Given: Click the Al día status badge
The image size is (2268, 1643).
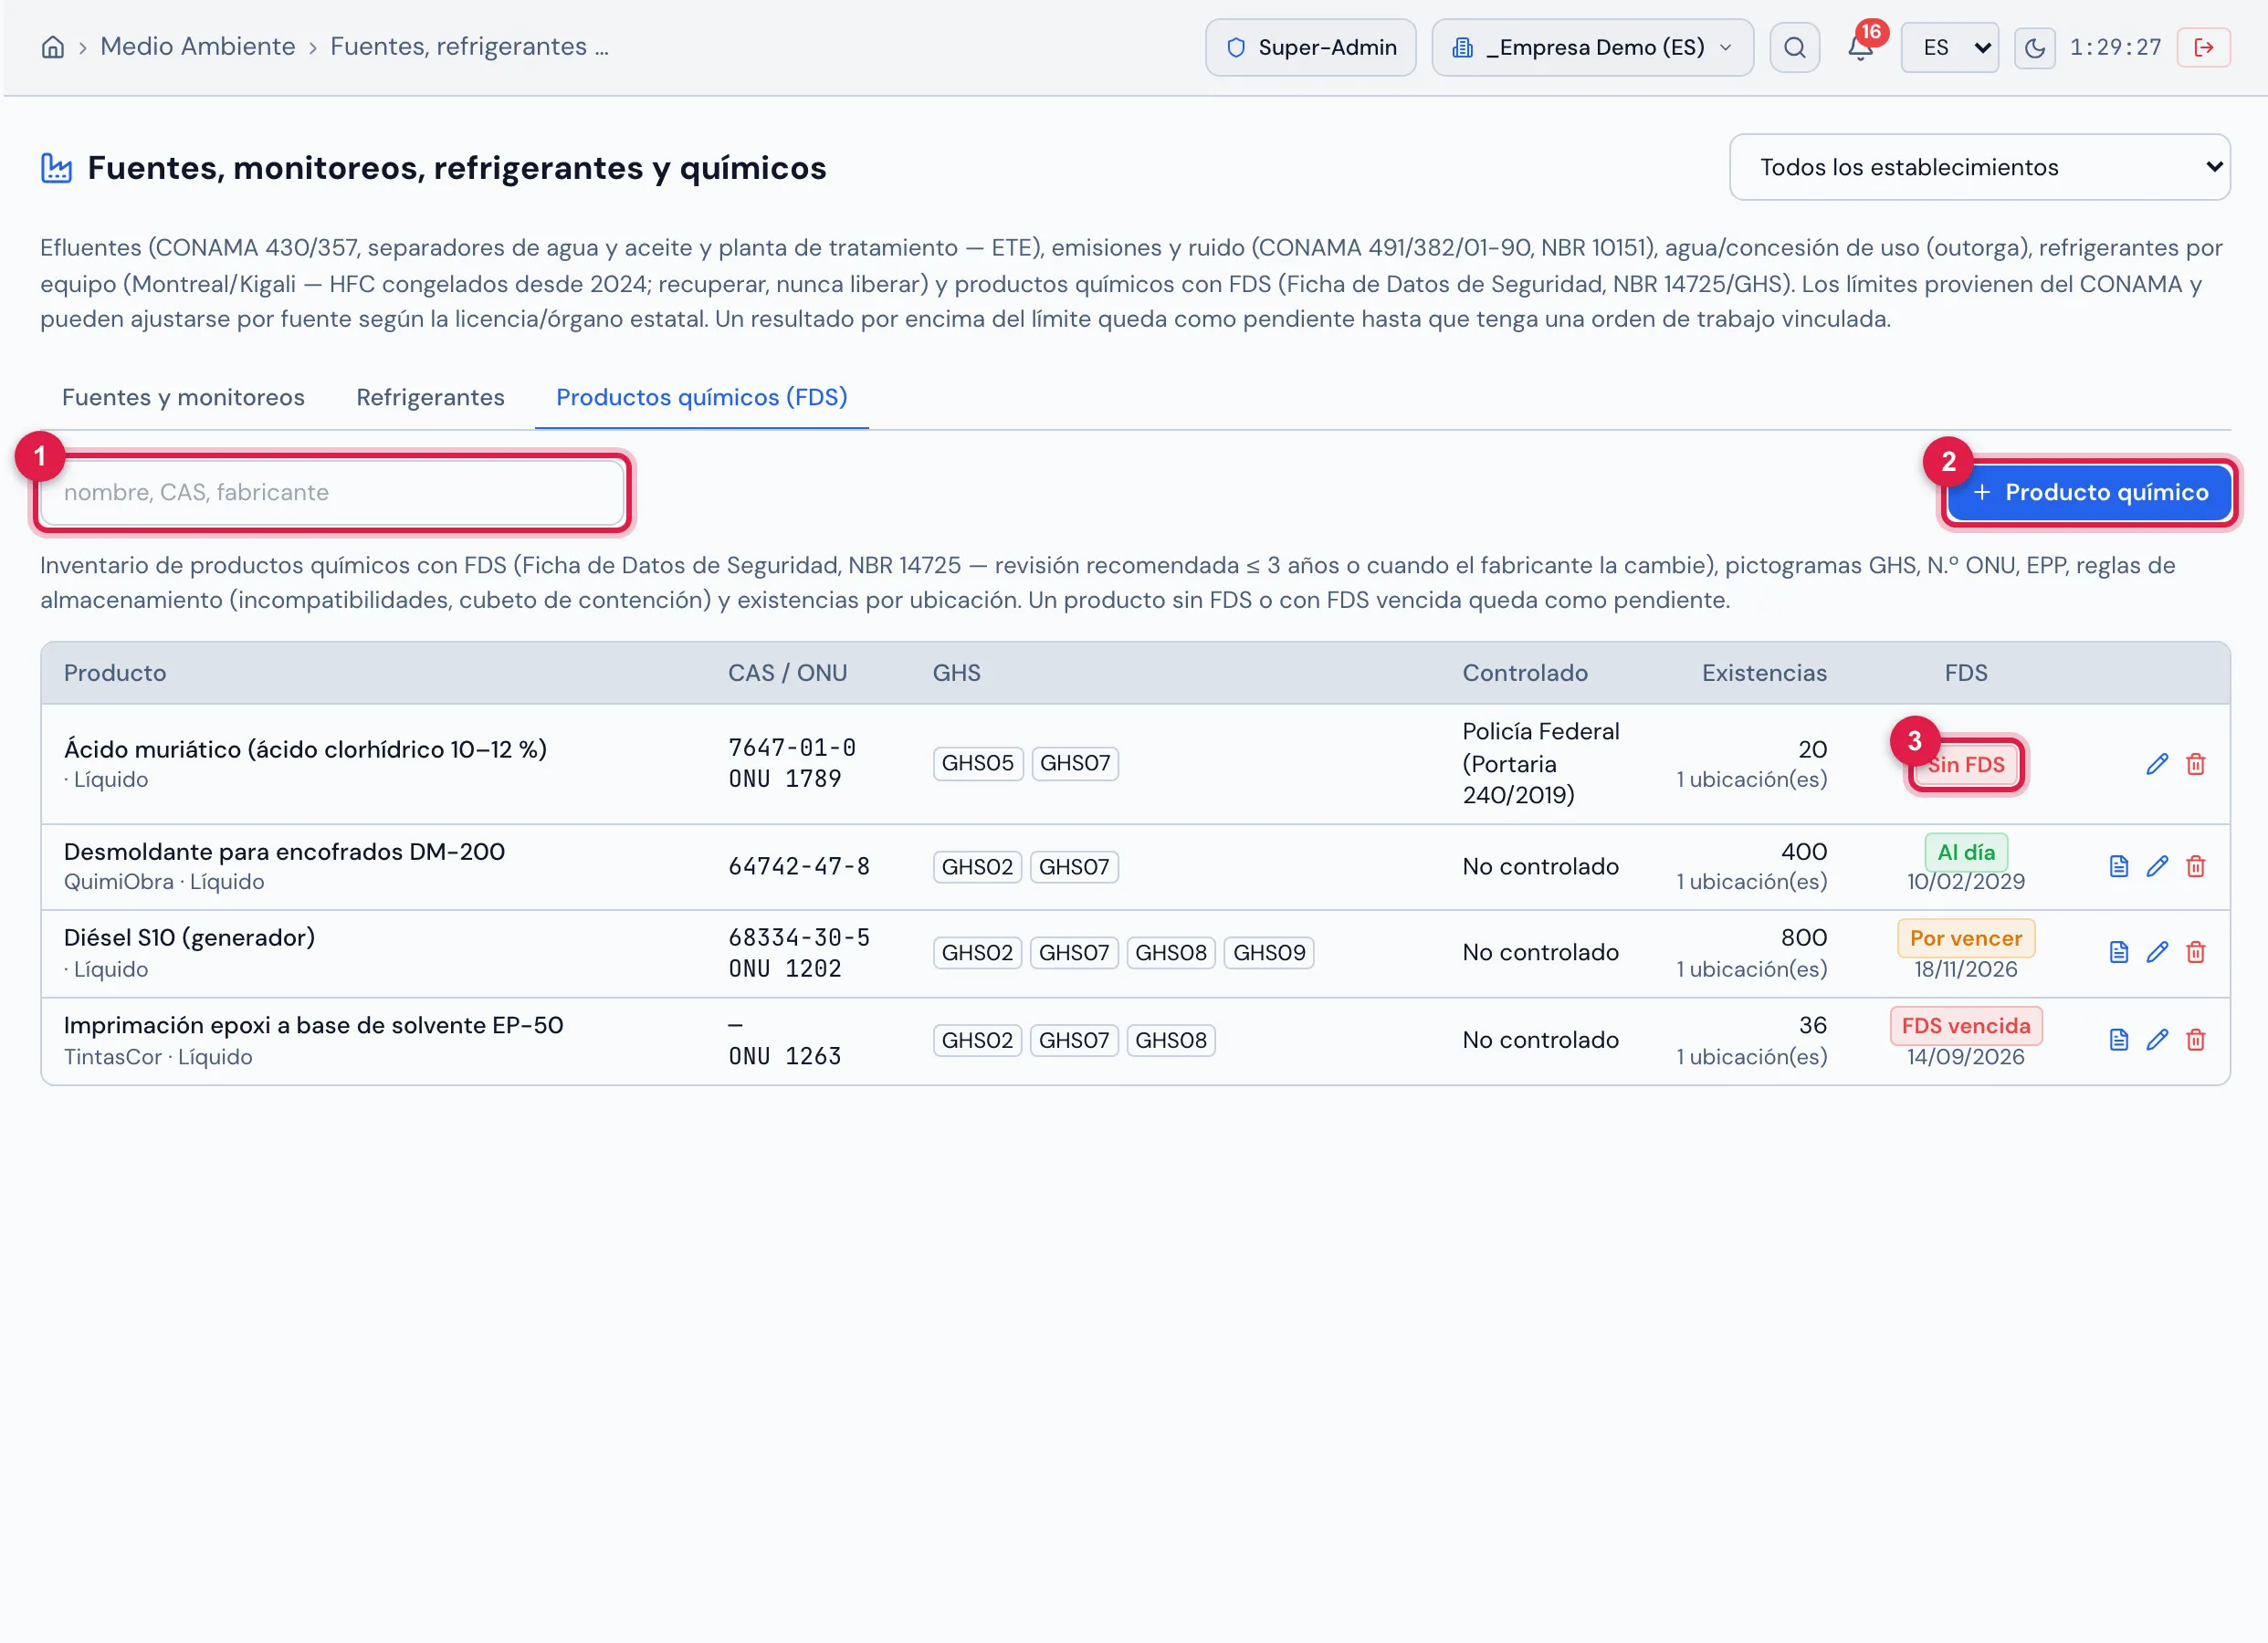Looking at the screenshot, I should [x=1965, y=852].
